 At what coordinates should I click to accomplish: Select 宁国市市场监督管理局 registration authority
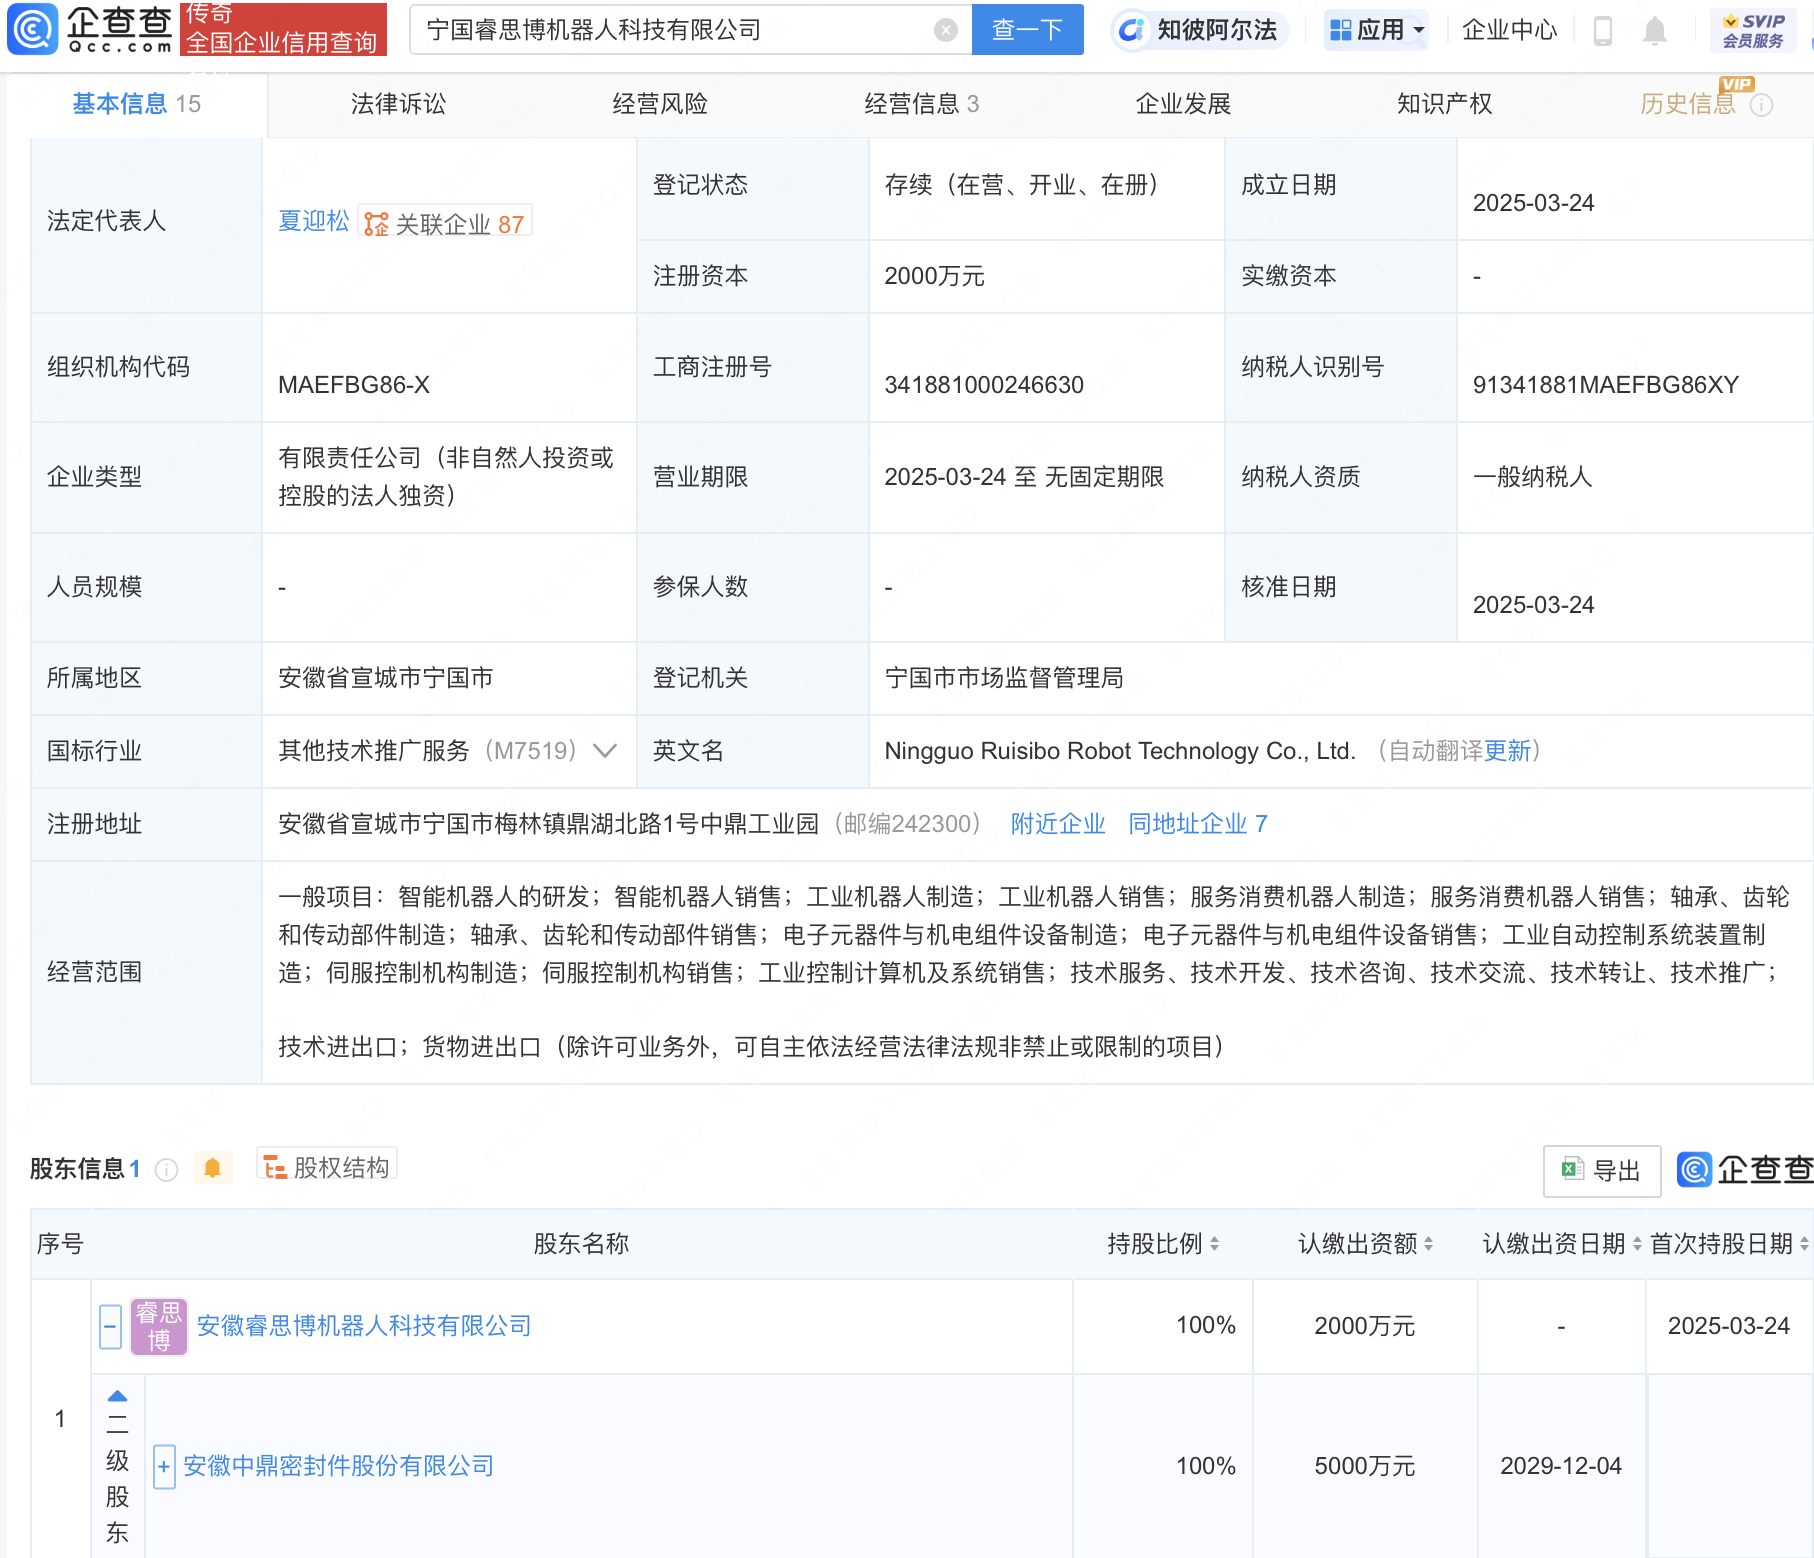1004,678
